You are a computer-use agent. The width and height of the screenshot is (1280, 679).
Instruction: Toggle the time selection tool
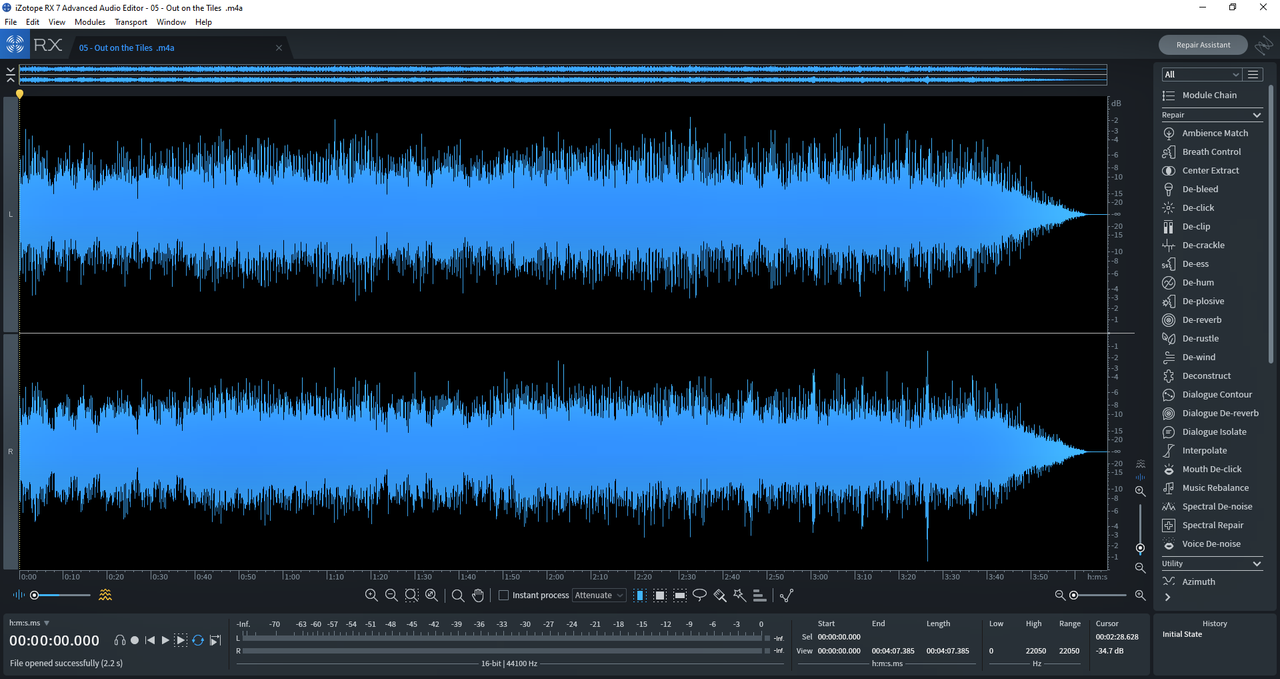(640, 595)
